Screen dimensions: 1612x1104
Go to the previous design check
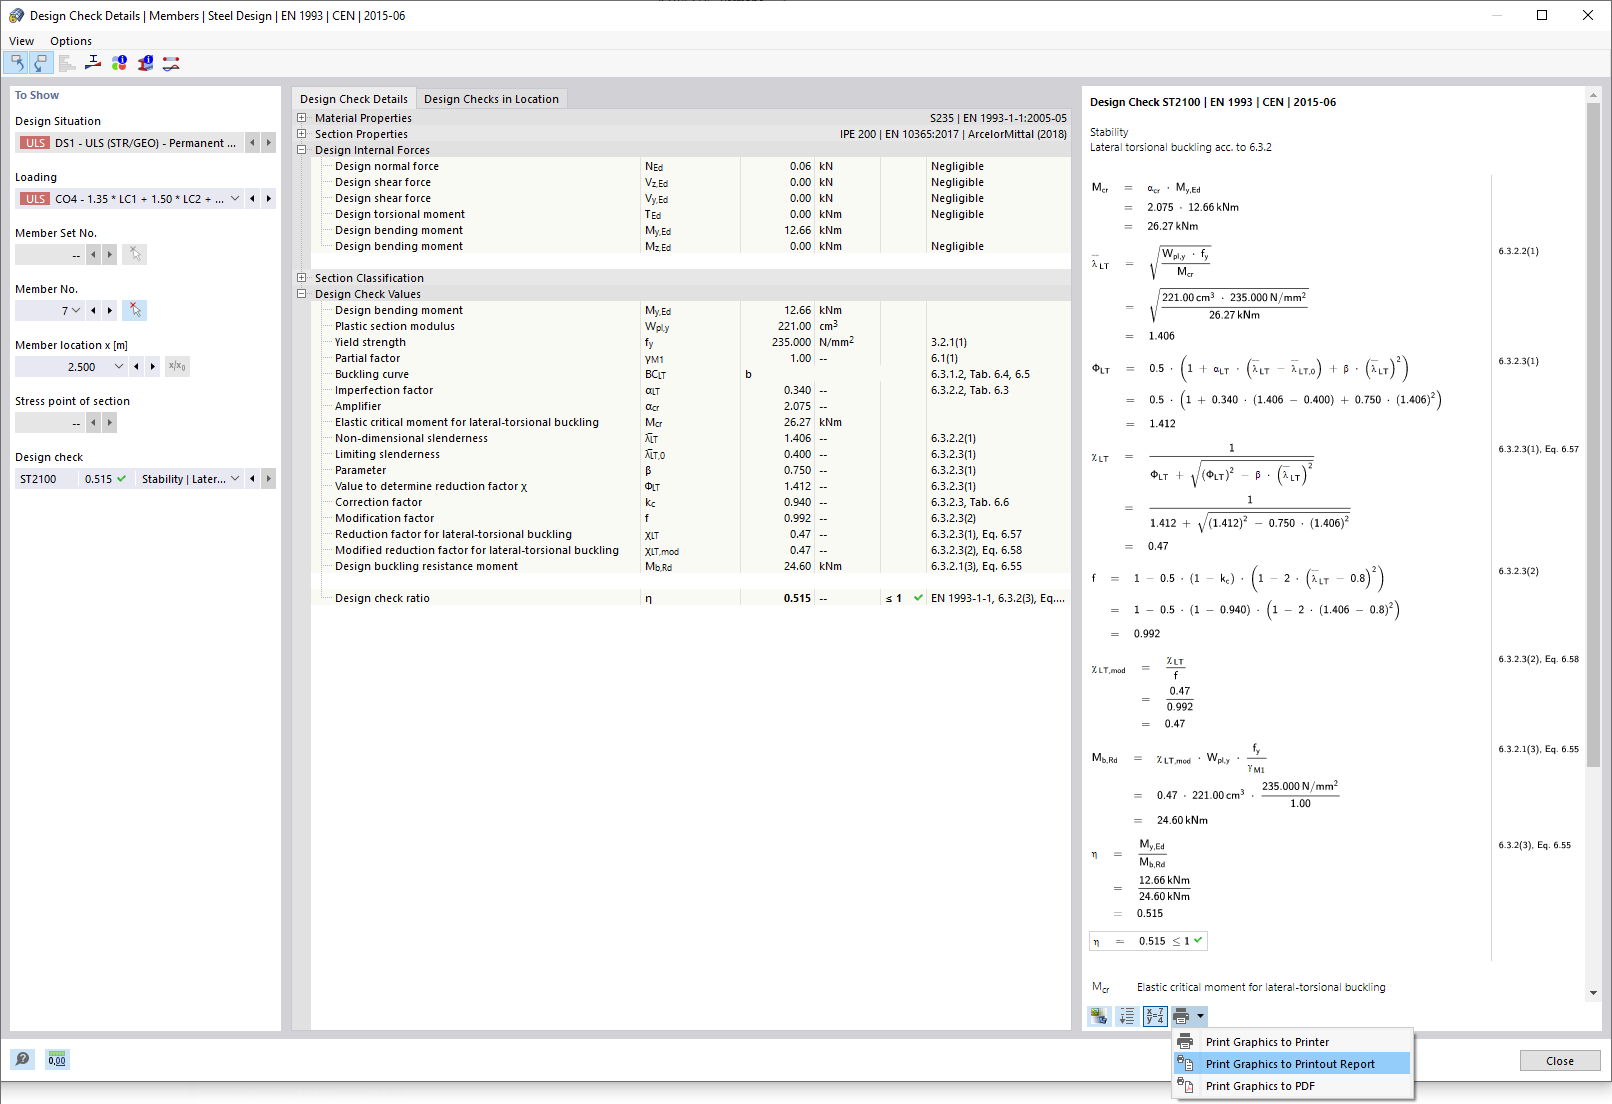[252, 479]
